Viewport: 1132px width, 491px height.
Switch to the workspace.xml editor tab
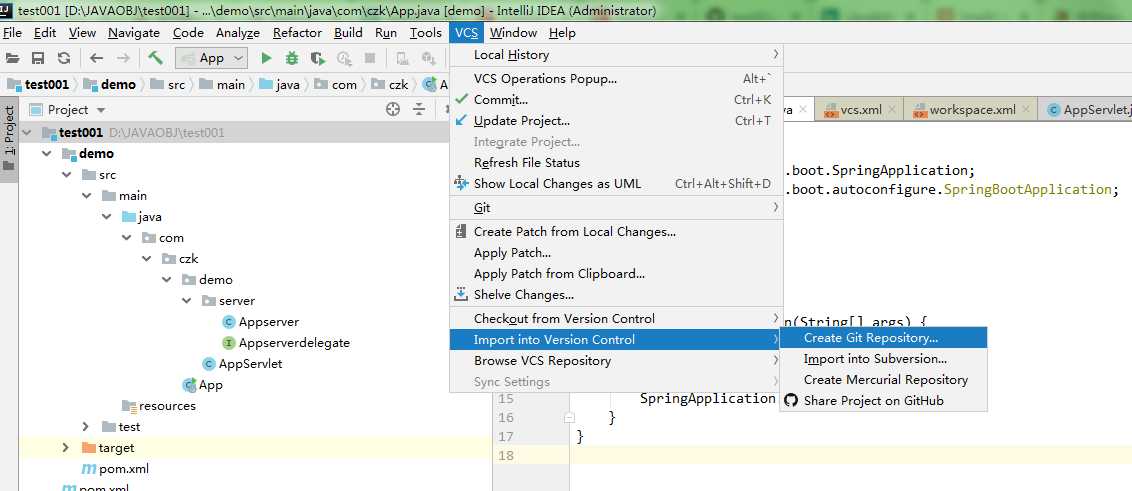point(972,110)
